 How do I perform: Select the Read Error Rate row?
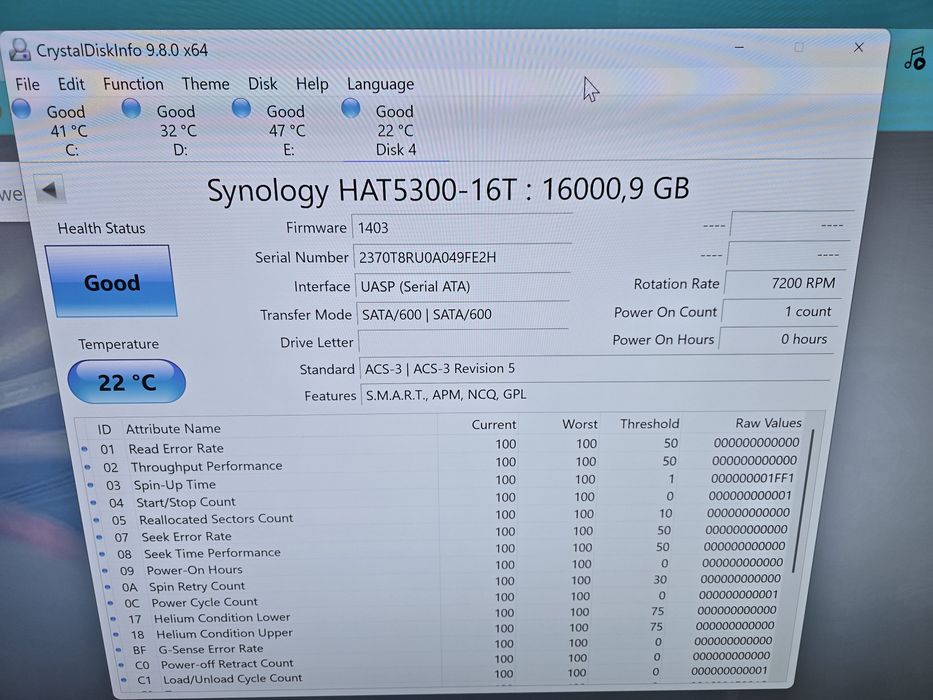(442, 446)
